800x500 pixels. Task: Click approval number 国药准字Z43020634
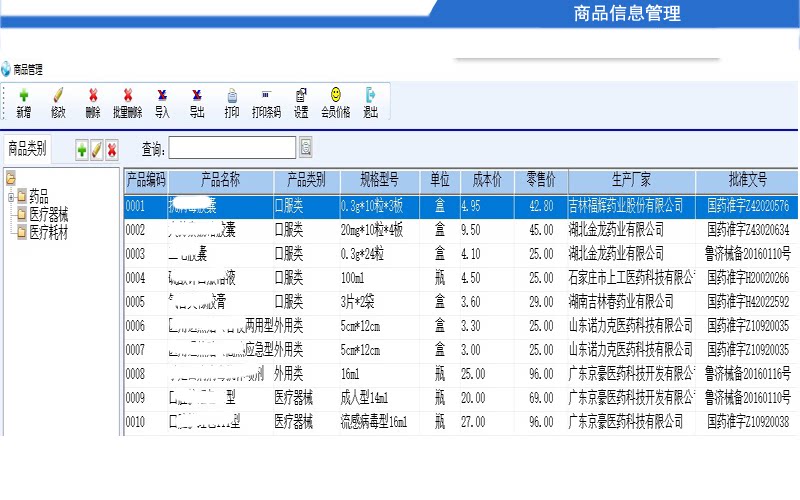748,230
